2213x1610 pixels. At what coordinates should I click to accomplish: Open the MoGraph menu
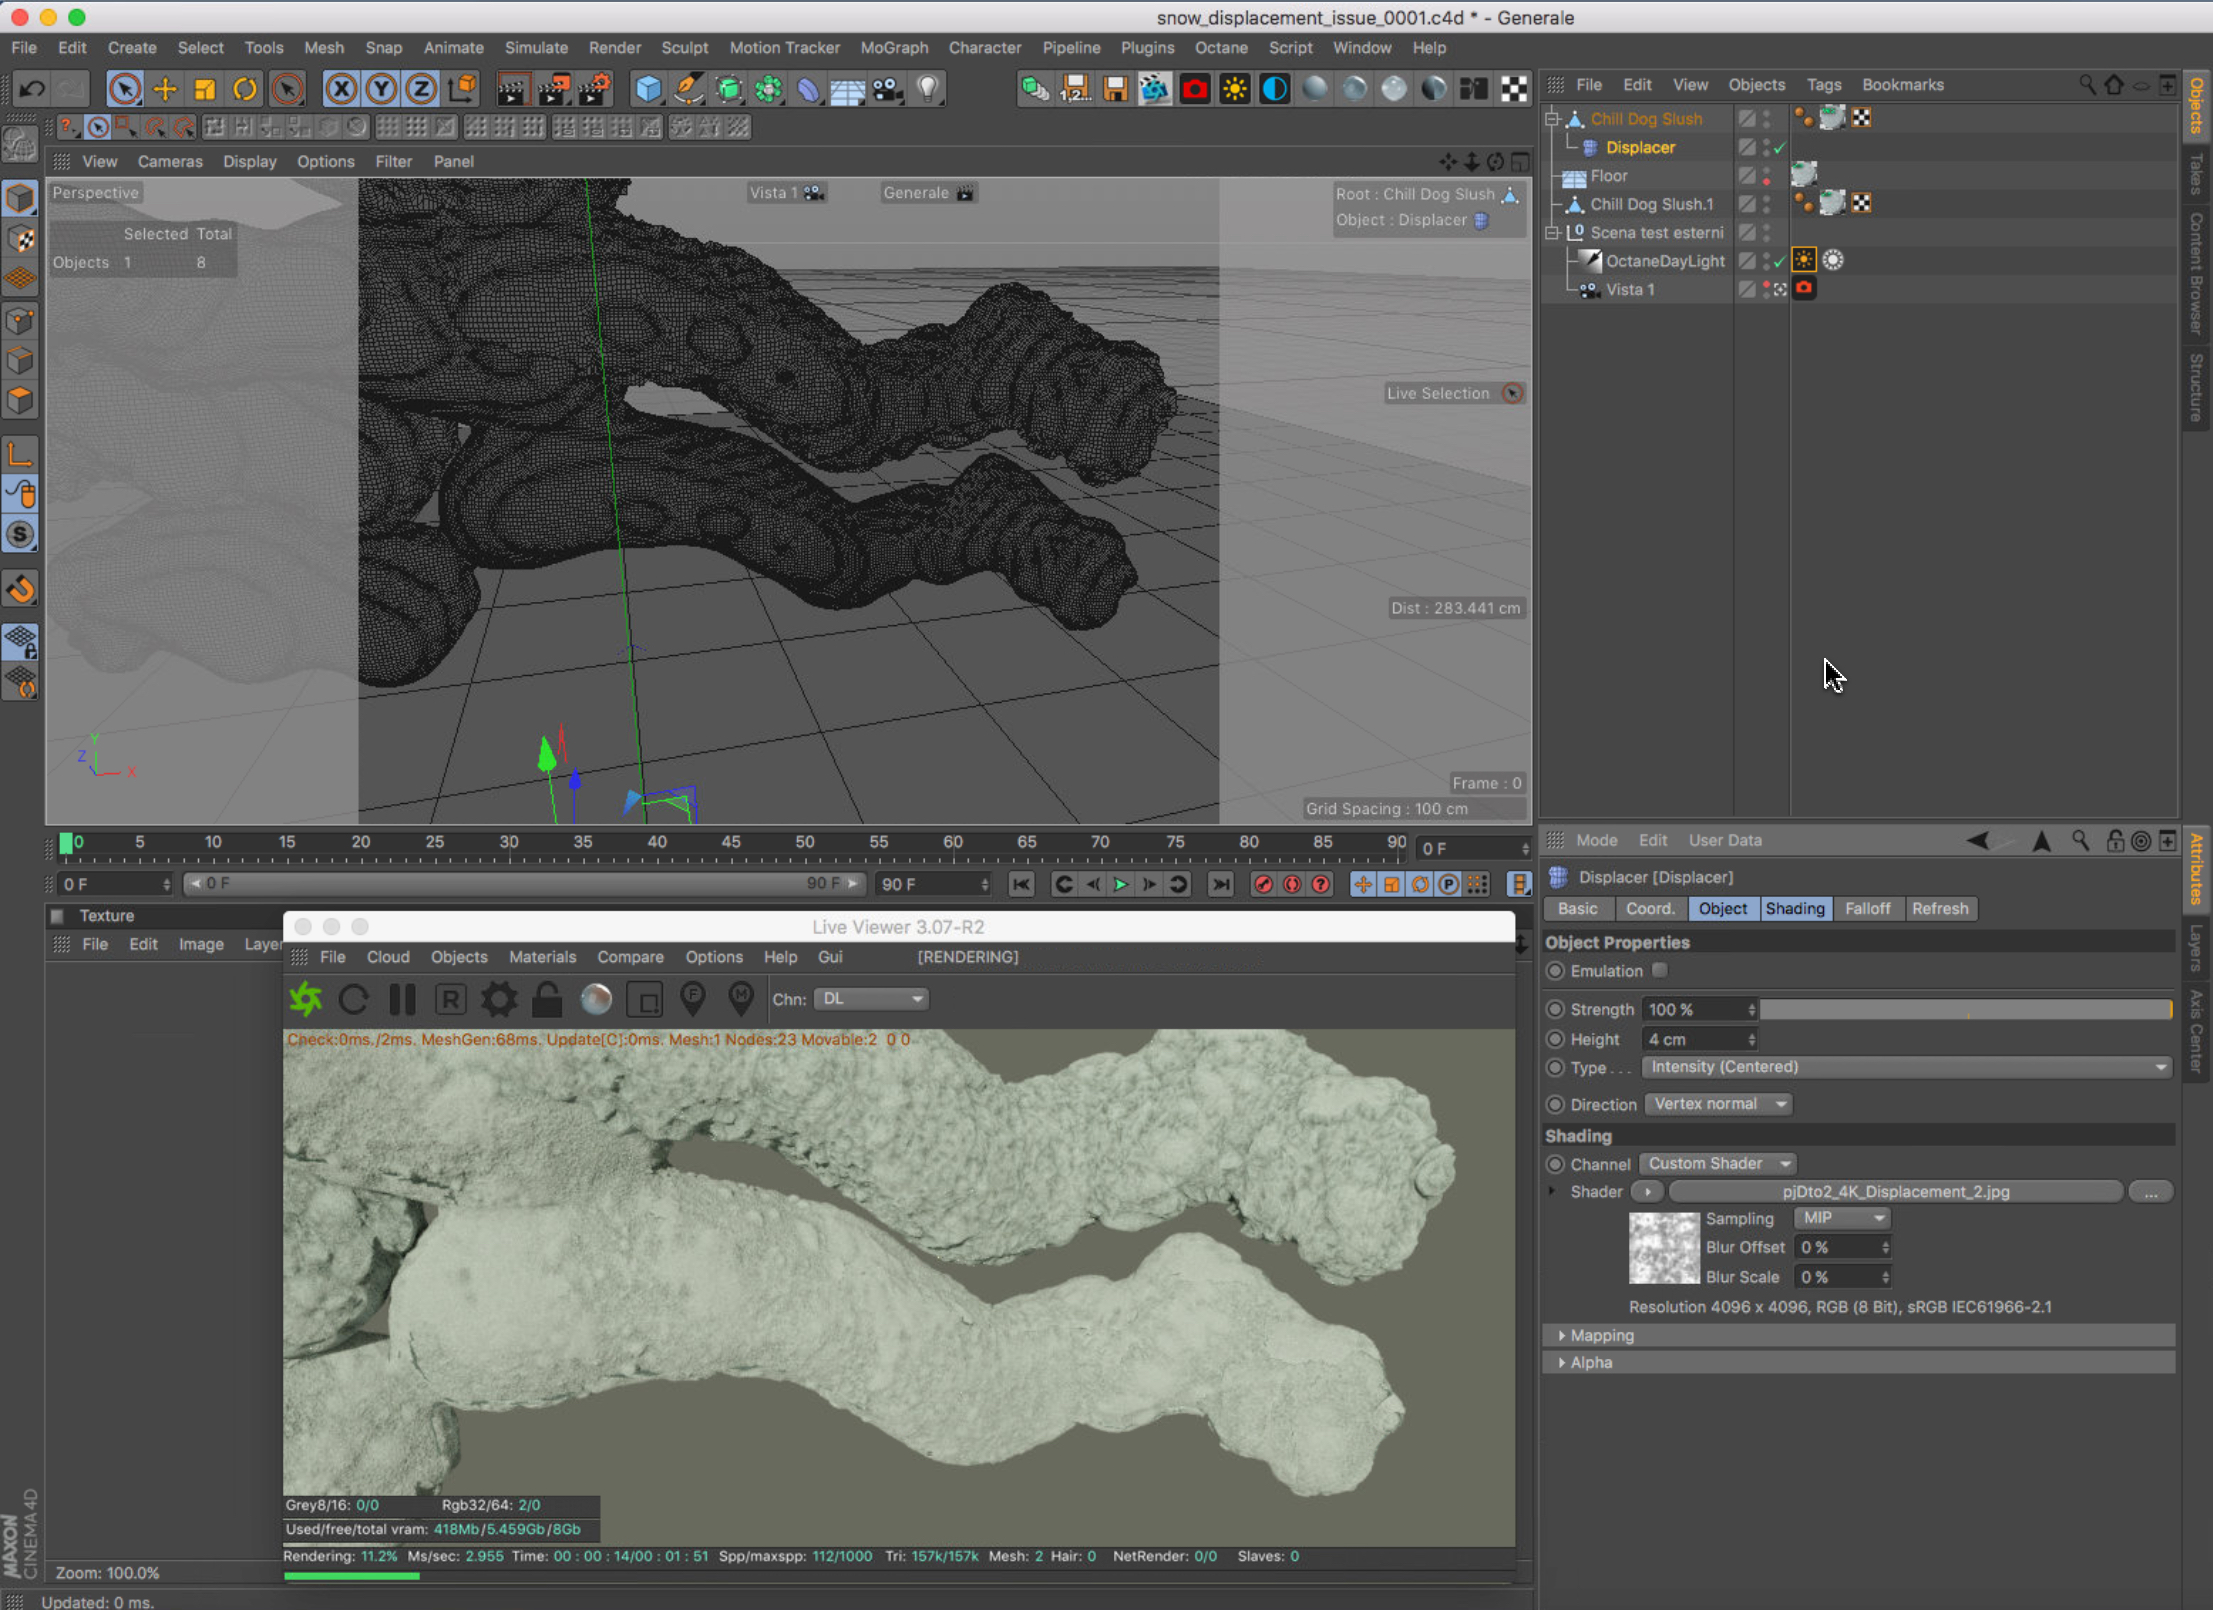(x=893, y=47)
